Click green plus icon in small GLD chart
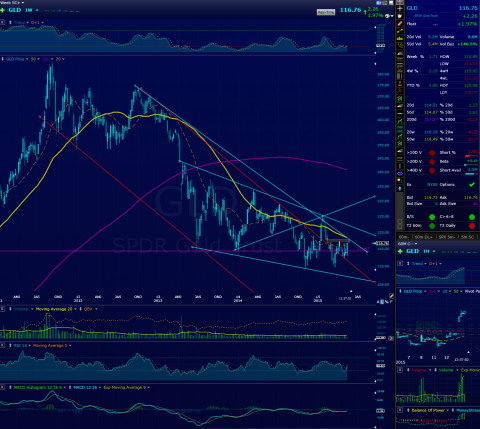 click(x=400, y=251)
